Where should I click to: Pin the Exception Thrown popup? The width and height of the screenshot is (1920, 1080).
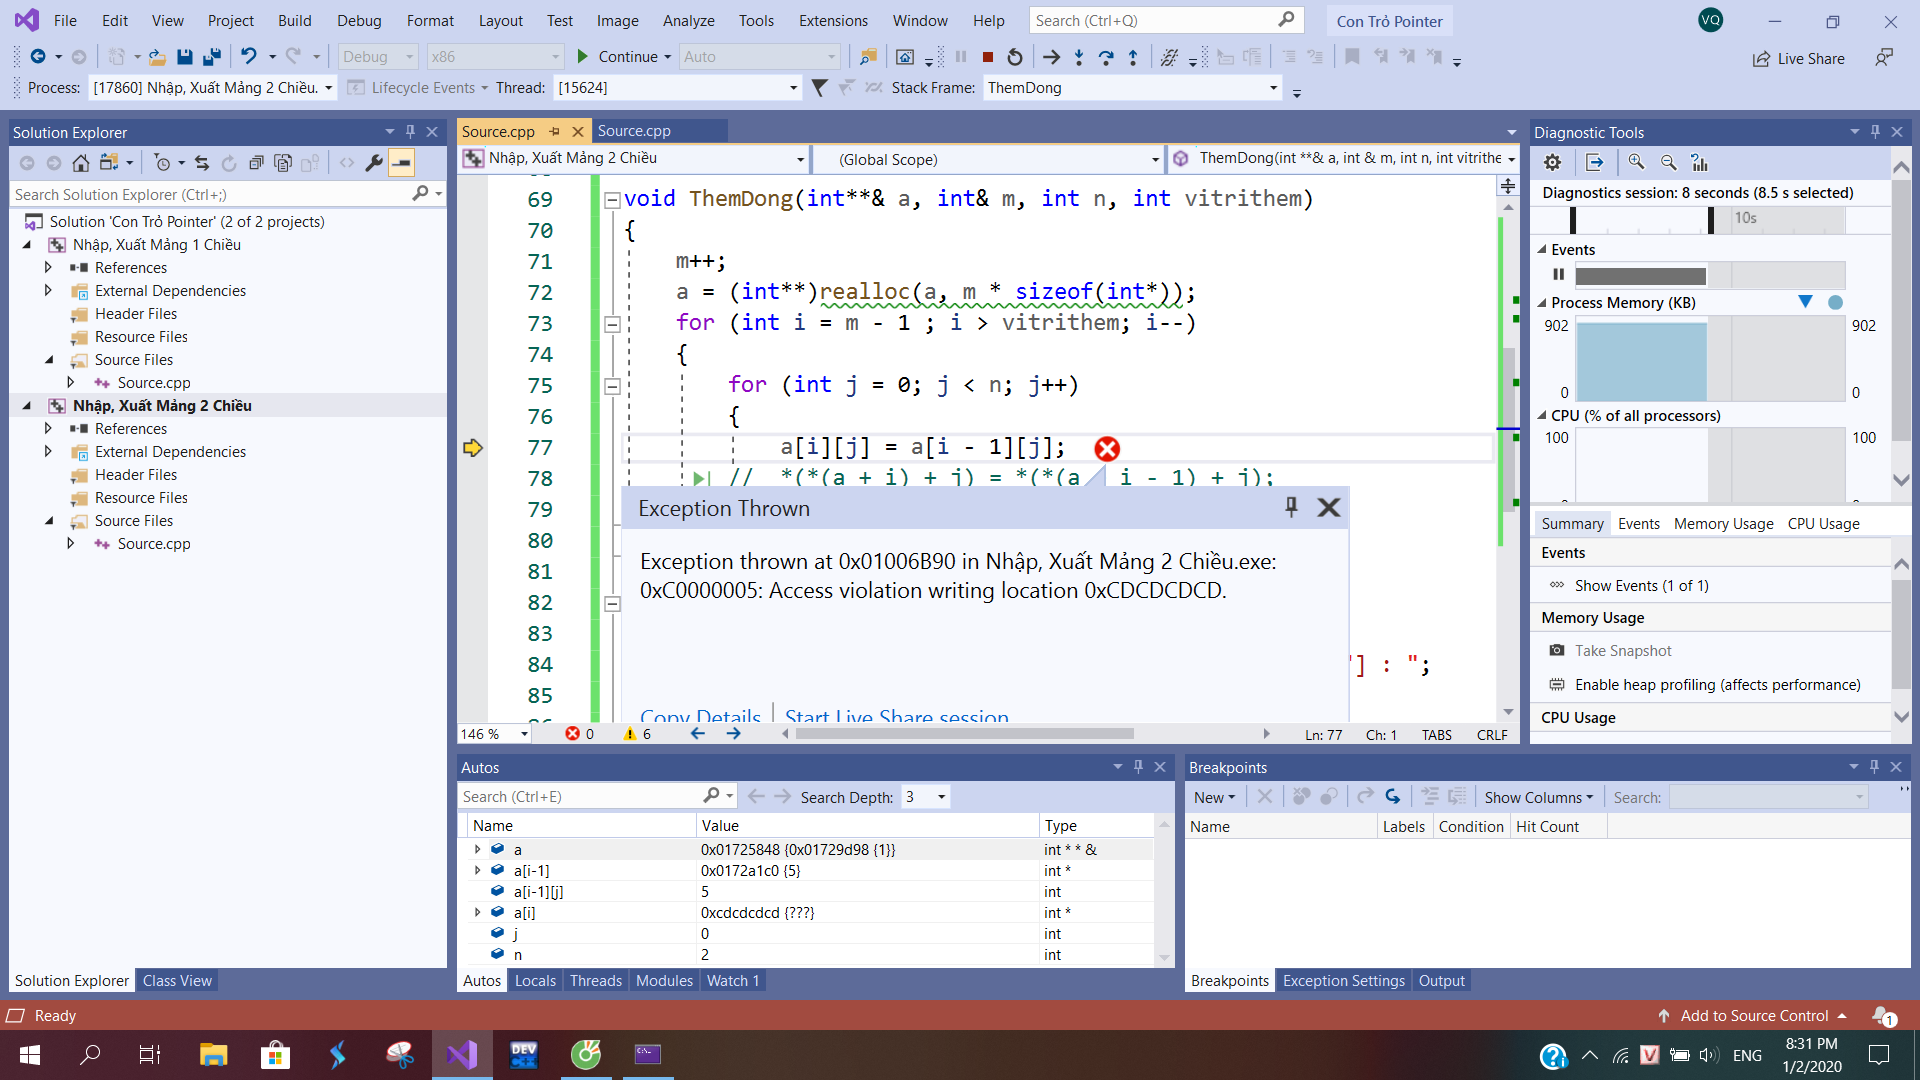1291,507
